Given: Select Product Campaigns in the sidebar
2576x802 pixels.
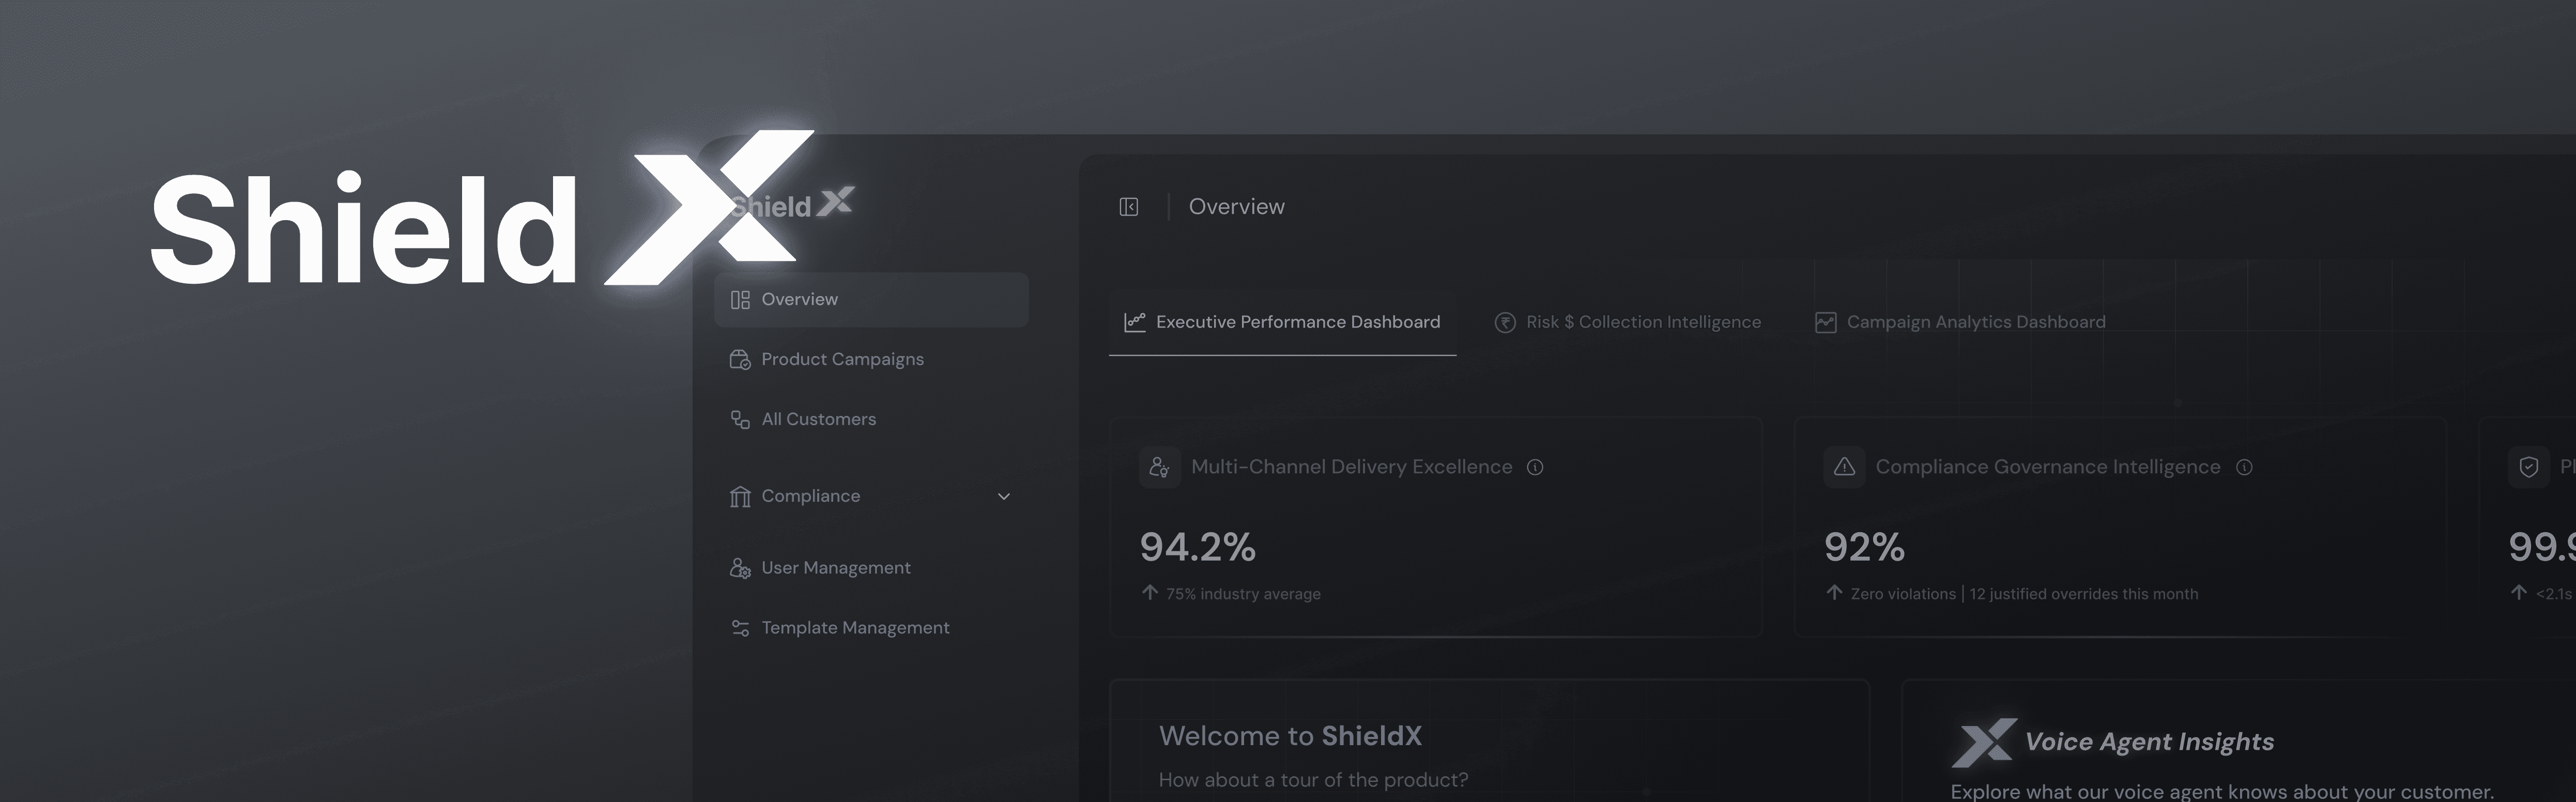Looking at the screenshot, I should pyautogui.click(x=842, y=360).
